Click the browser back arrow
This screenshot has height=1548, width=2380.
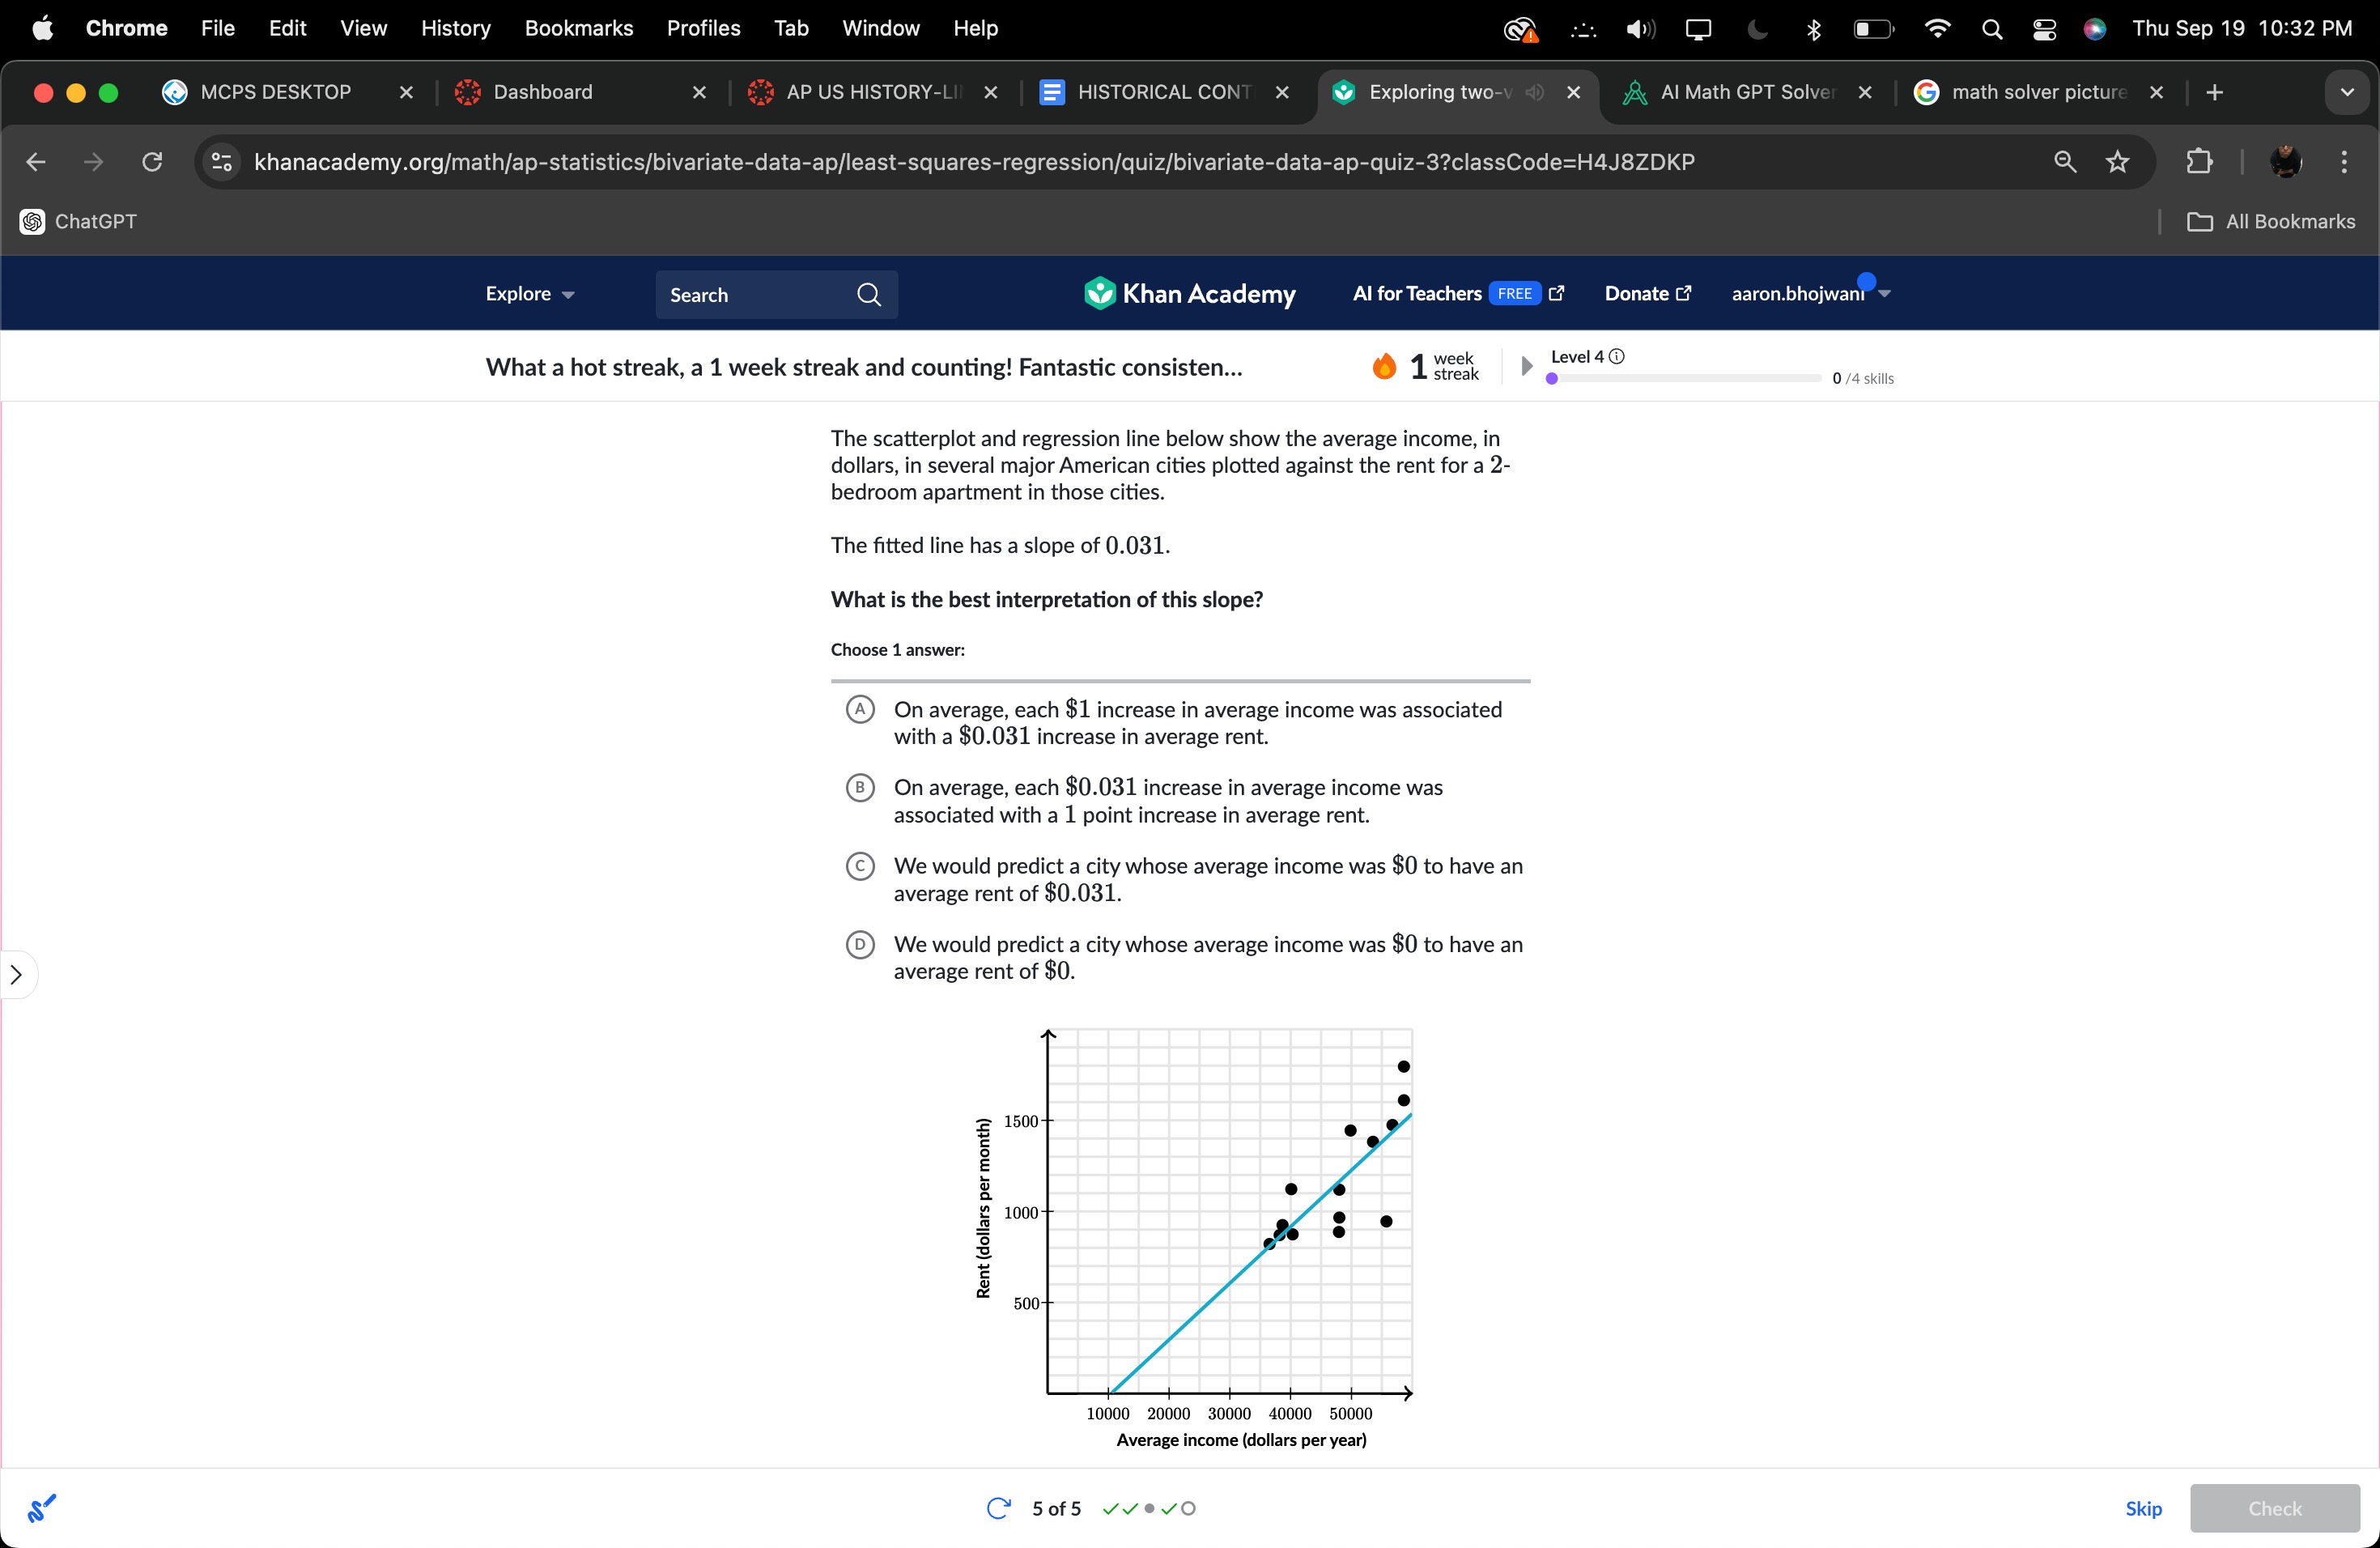point(36,162)
